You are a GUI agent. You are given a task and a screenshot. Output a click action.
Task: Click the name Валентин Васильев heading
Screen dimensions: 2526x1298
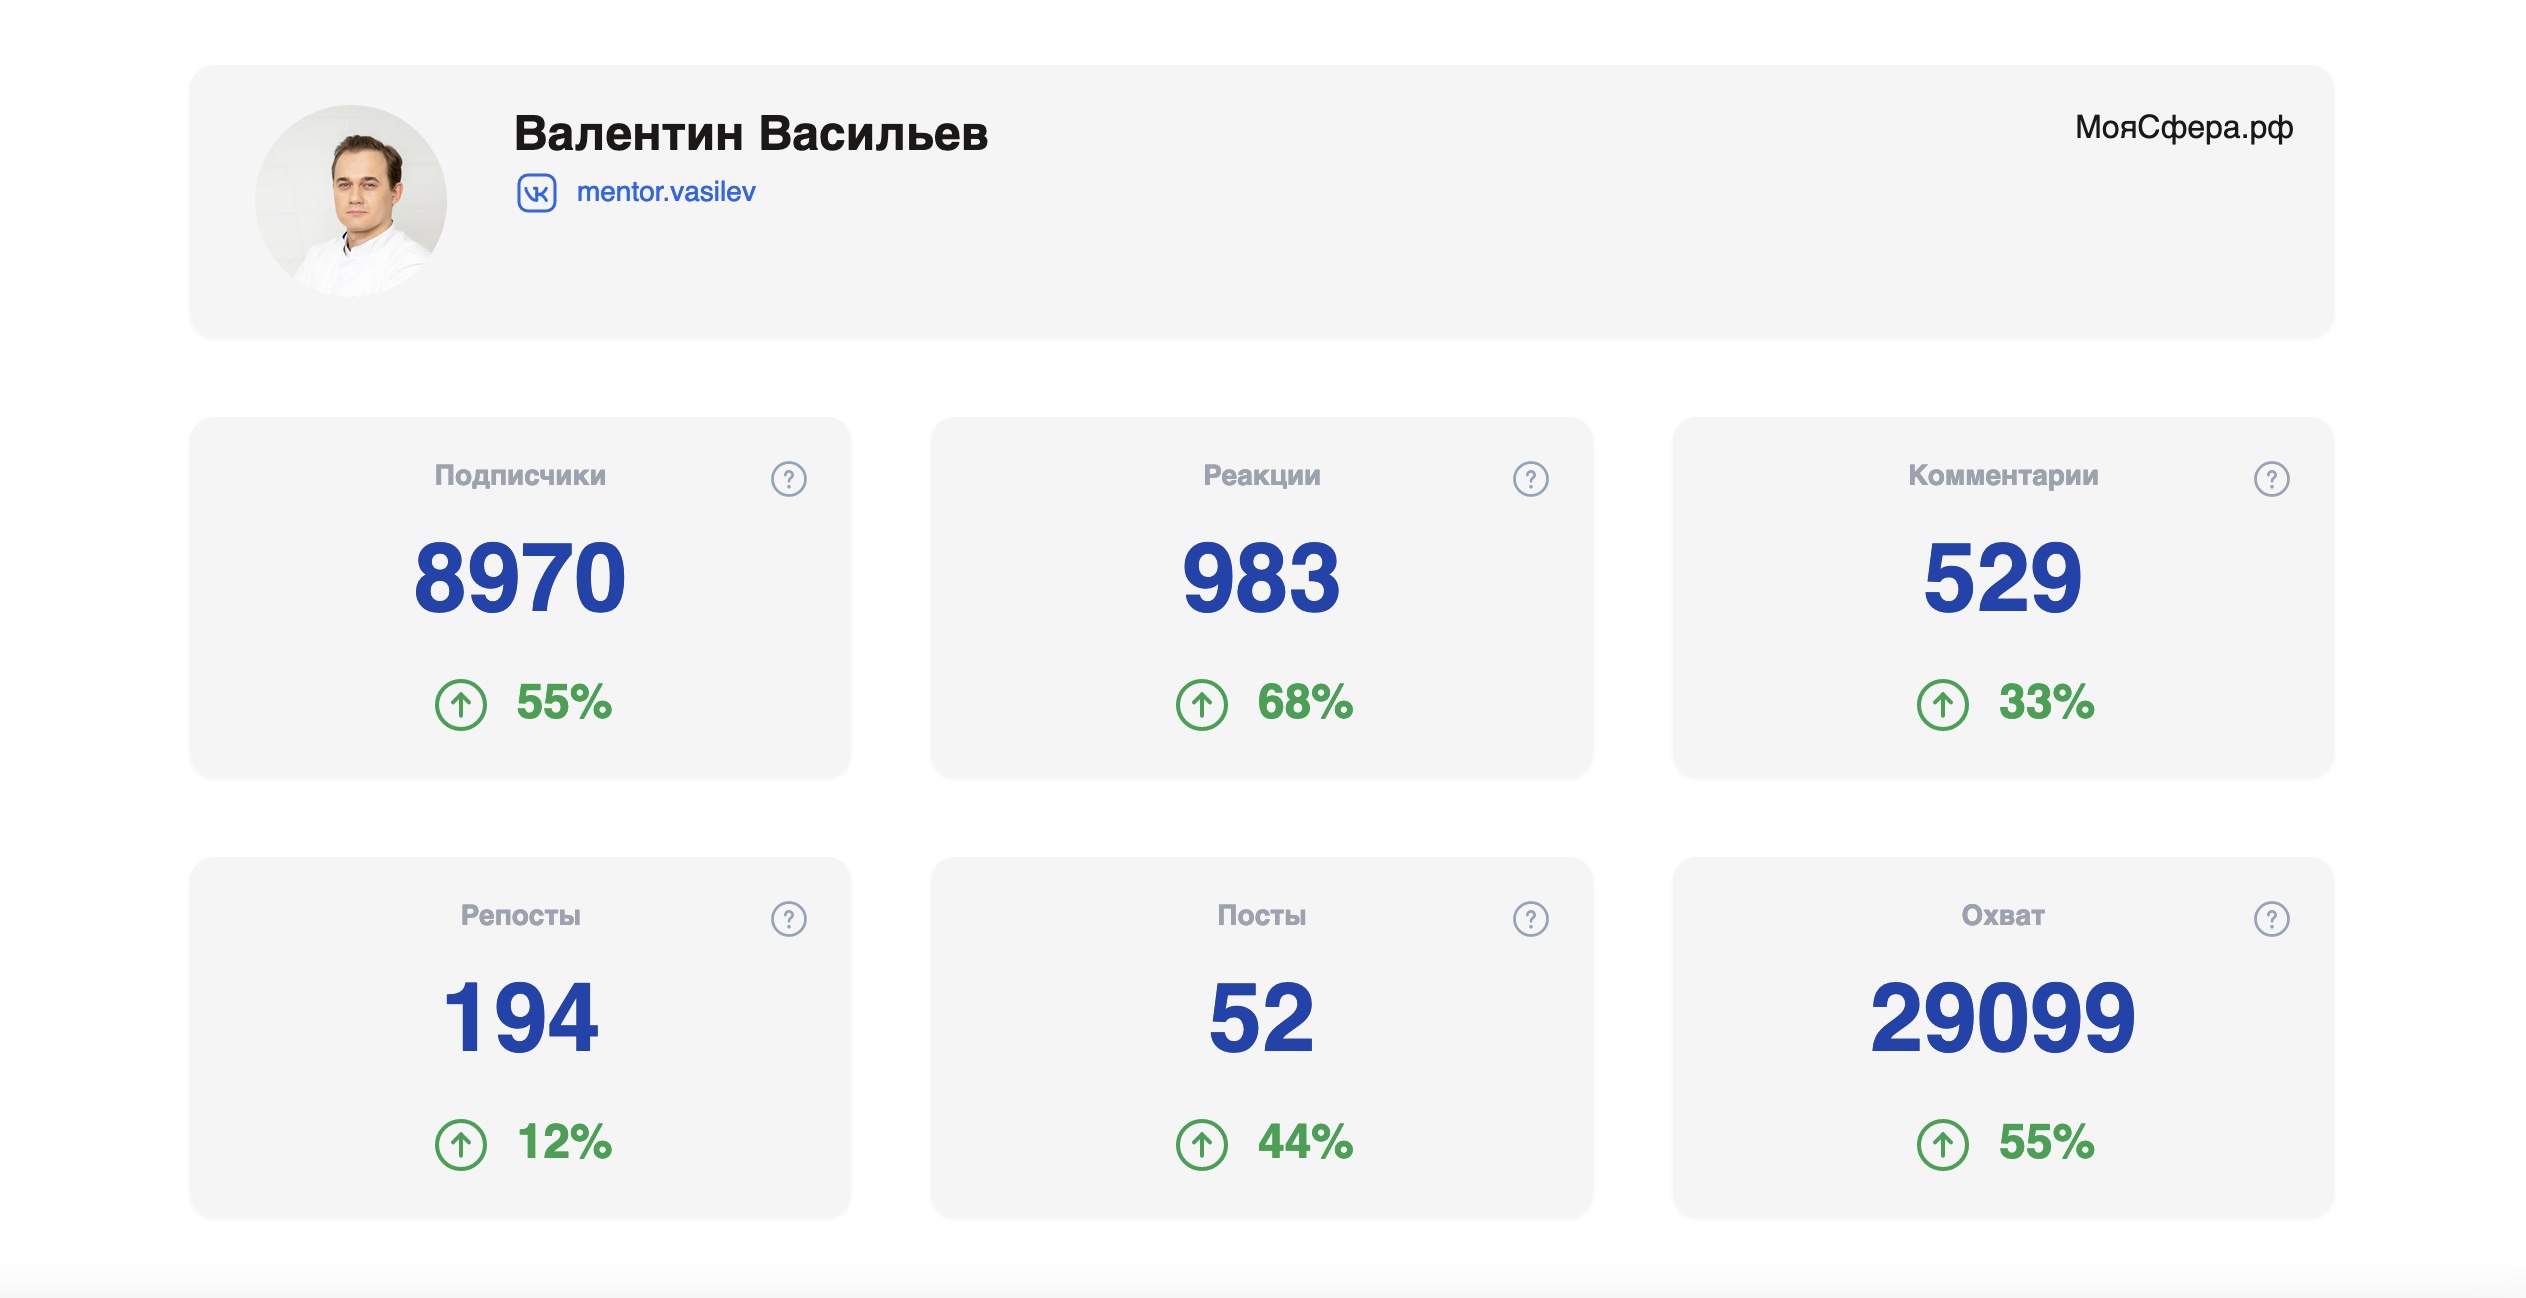750,133
